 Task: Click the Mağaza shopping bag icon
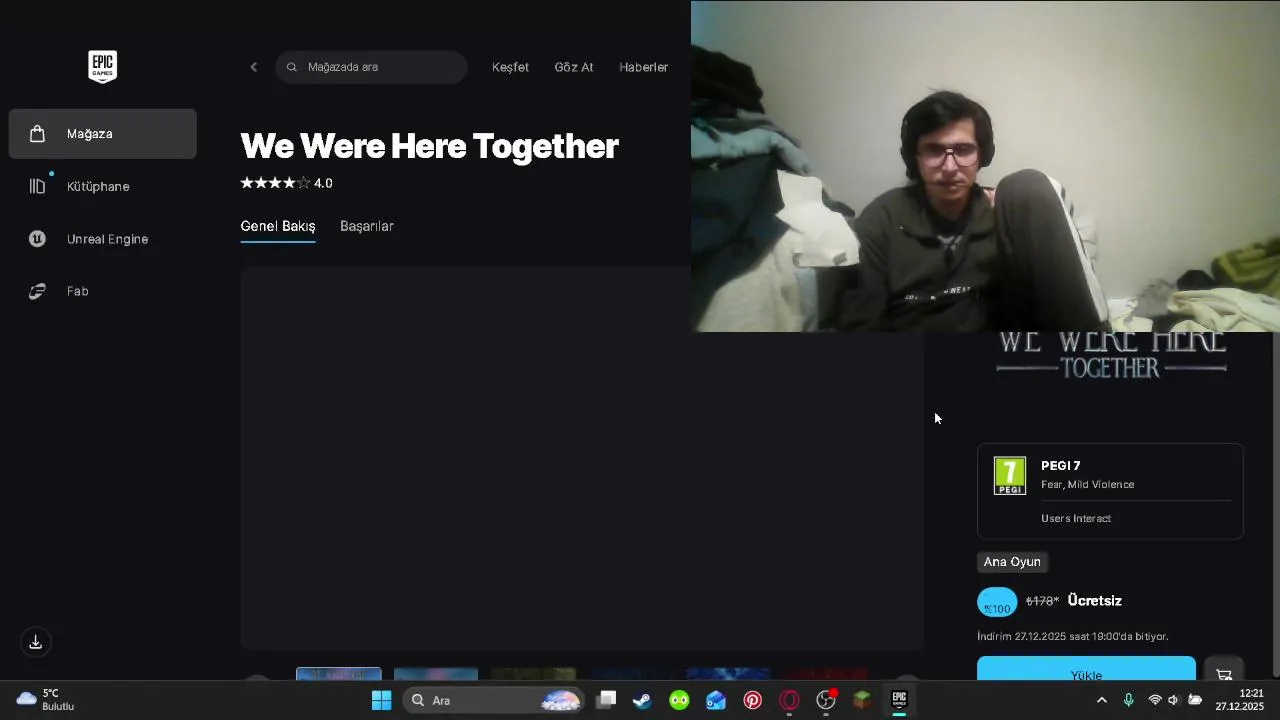[x=37, y=134]
